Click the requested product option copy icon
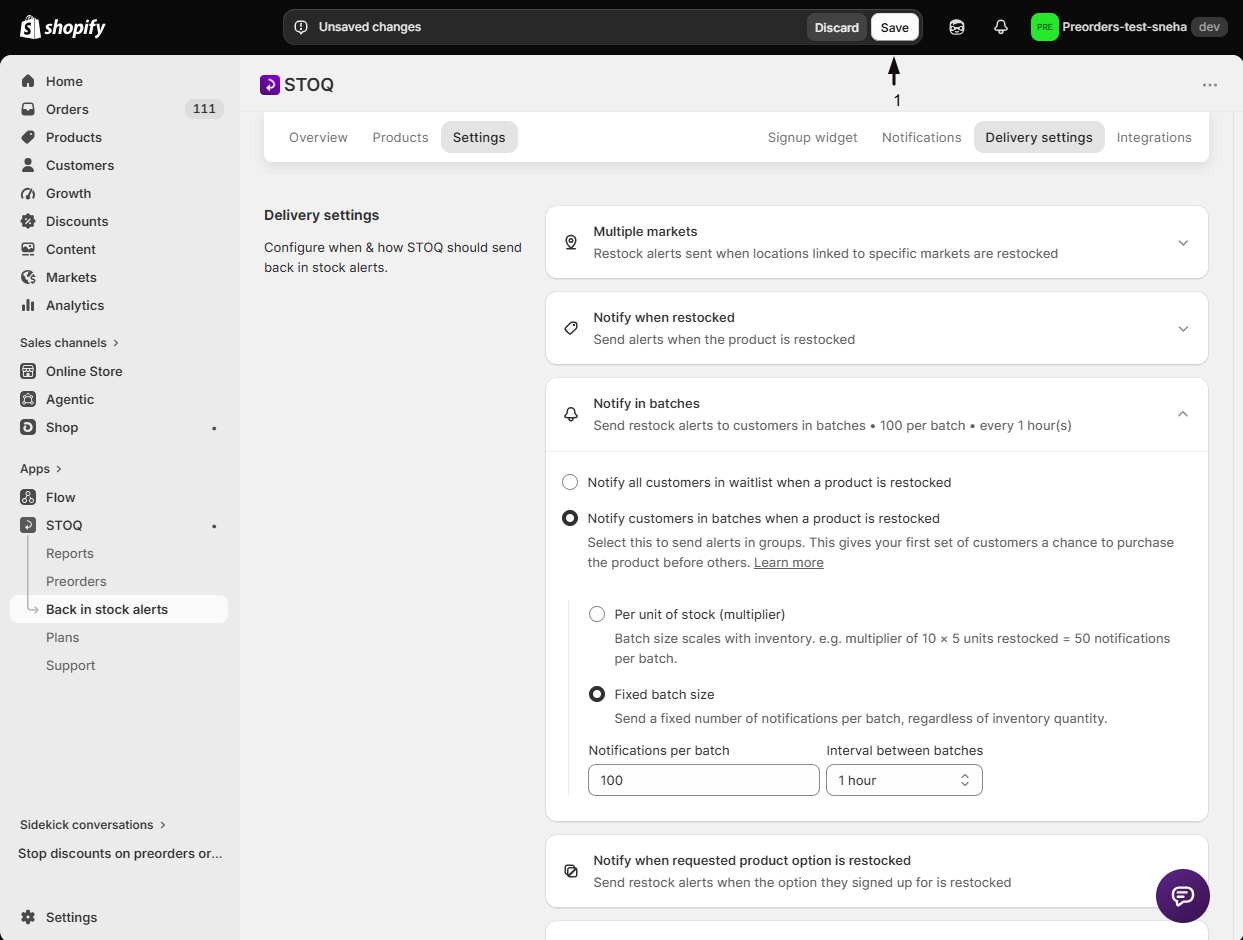This screenshot has height=940, width=1243. click(571, 871)
